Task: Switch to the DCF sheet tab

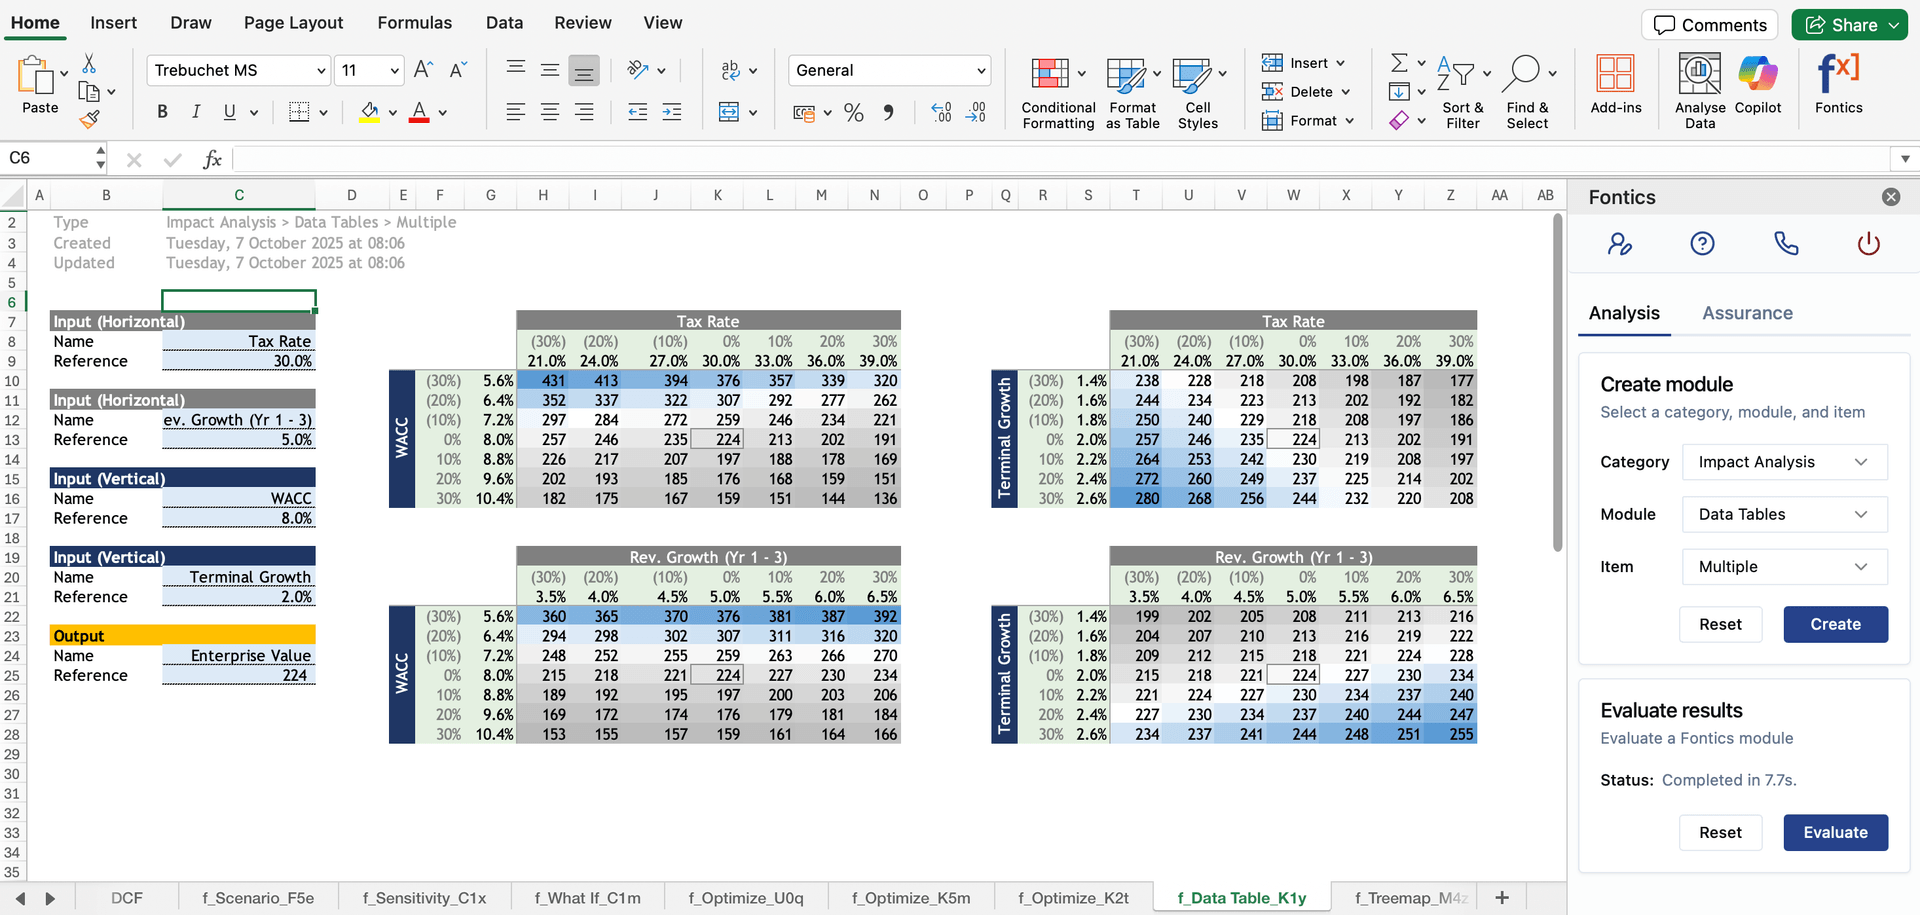Action: pos(127,897)
